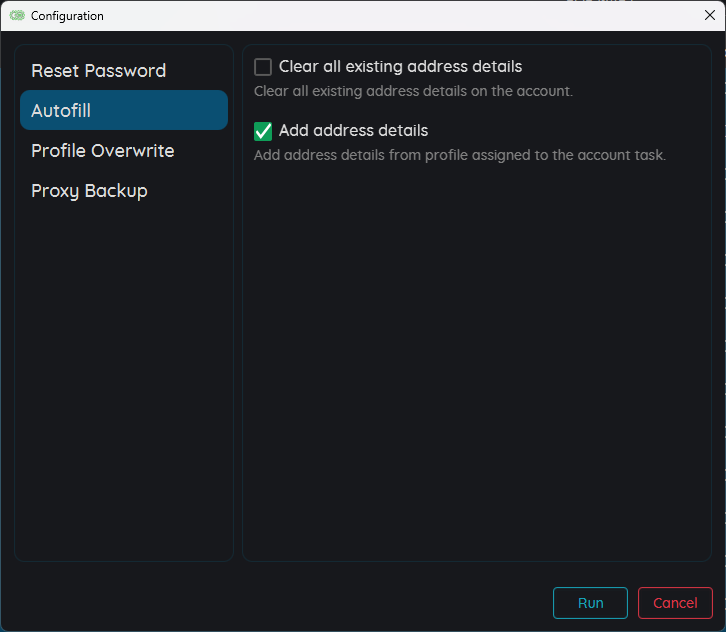Start the task with the Run button

[590, 603]
